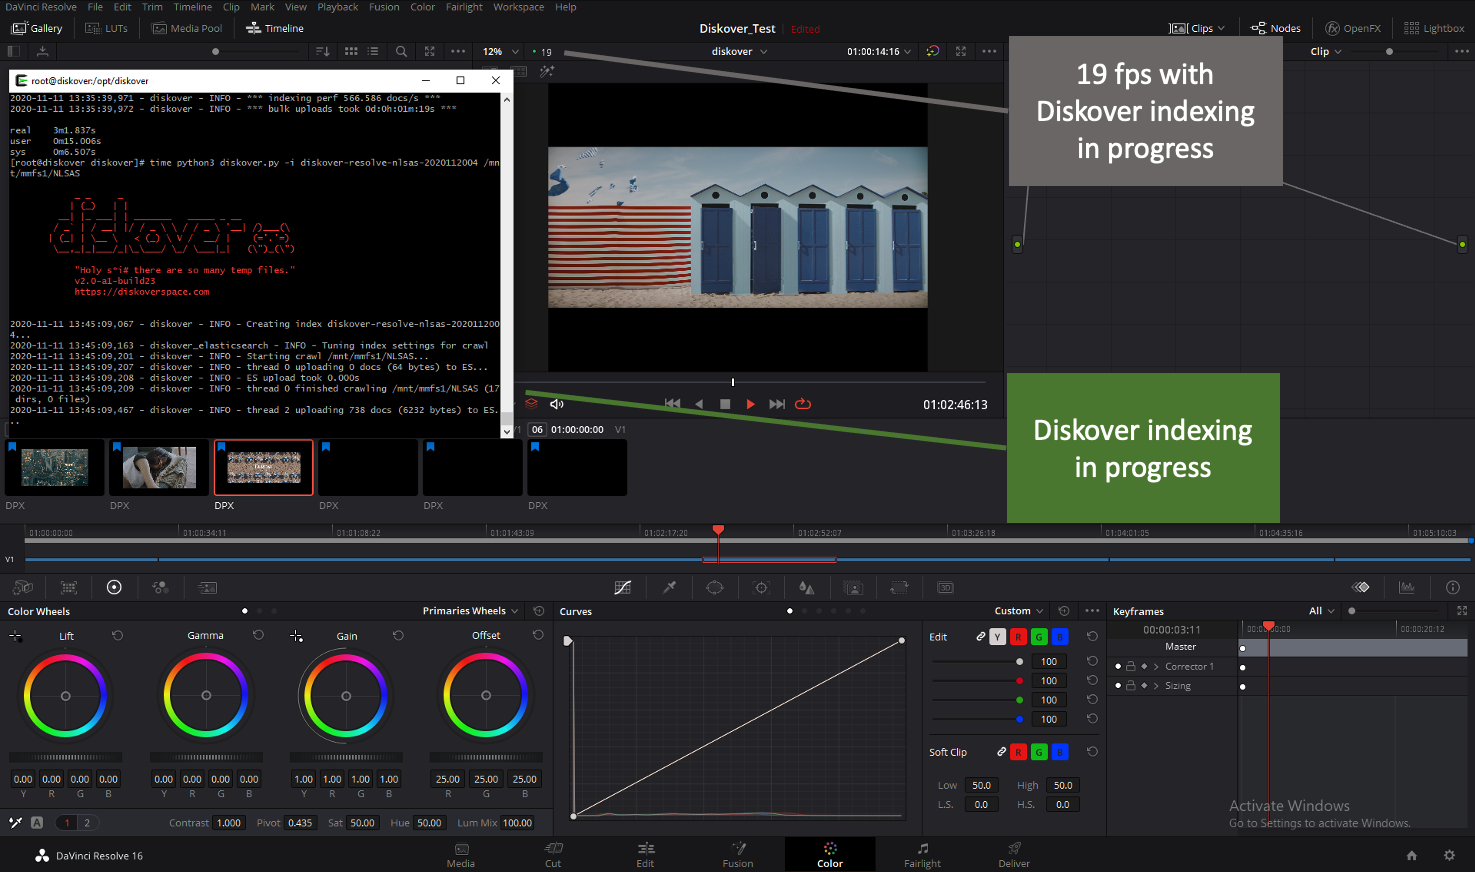Image resolution: width=1475 pixels, height=872 pixels.
Task: Open the Keyframes All dropdown
Action: point(1322,611)
